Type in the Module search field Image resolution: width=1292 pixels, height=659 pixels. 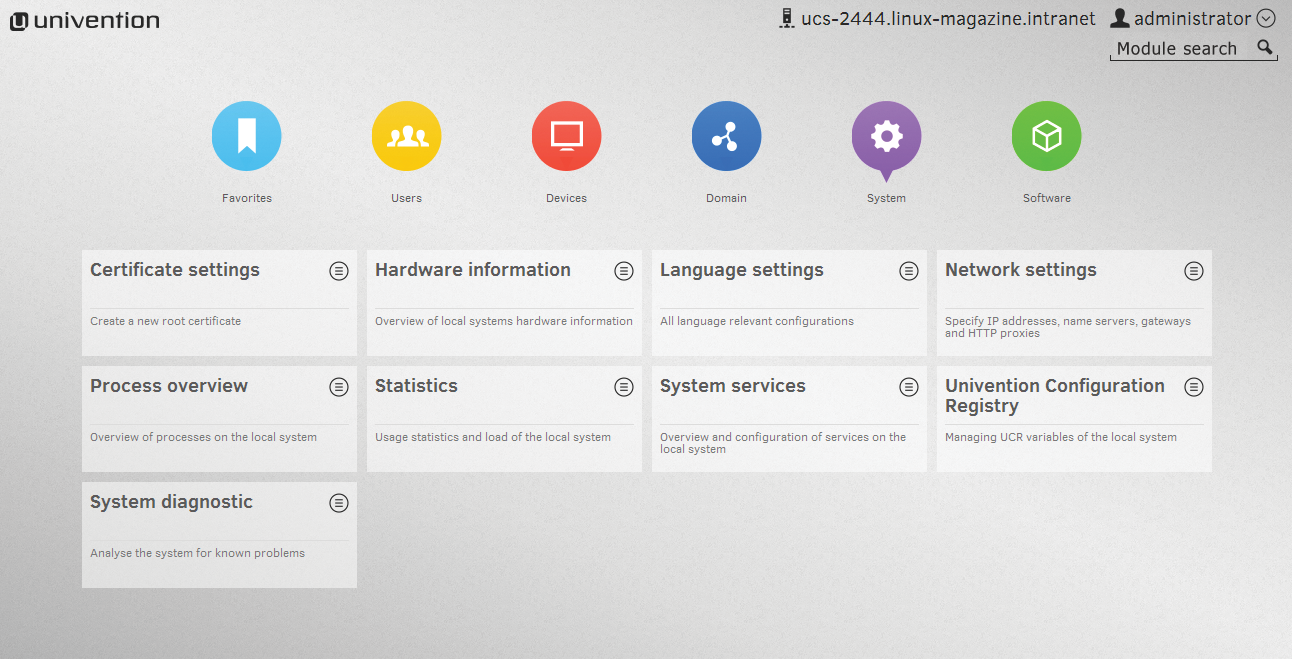(x=1180, y=49)
